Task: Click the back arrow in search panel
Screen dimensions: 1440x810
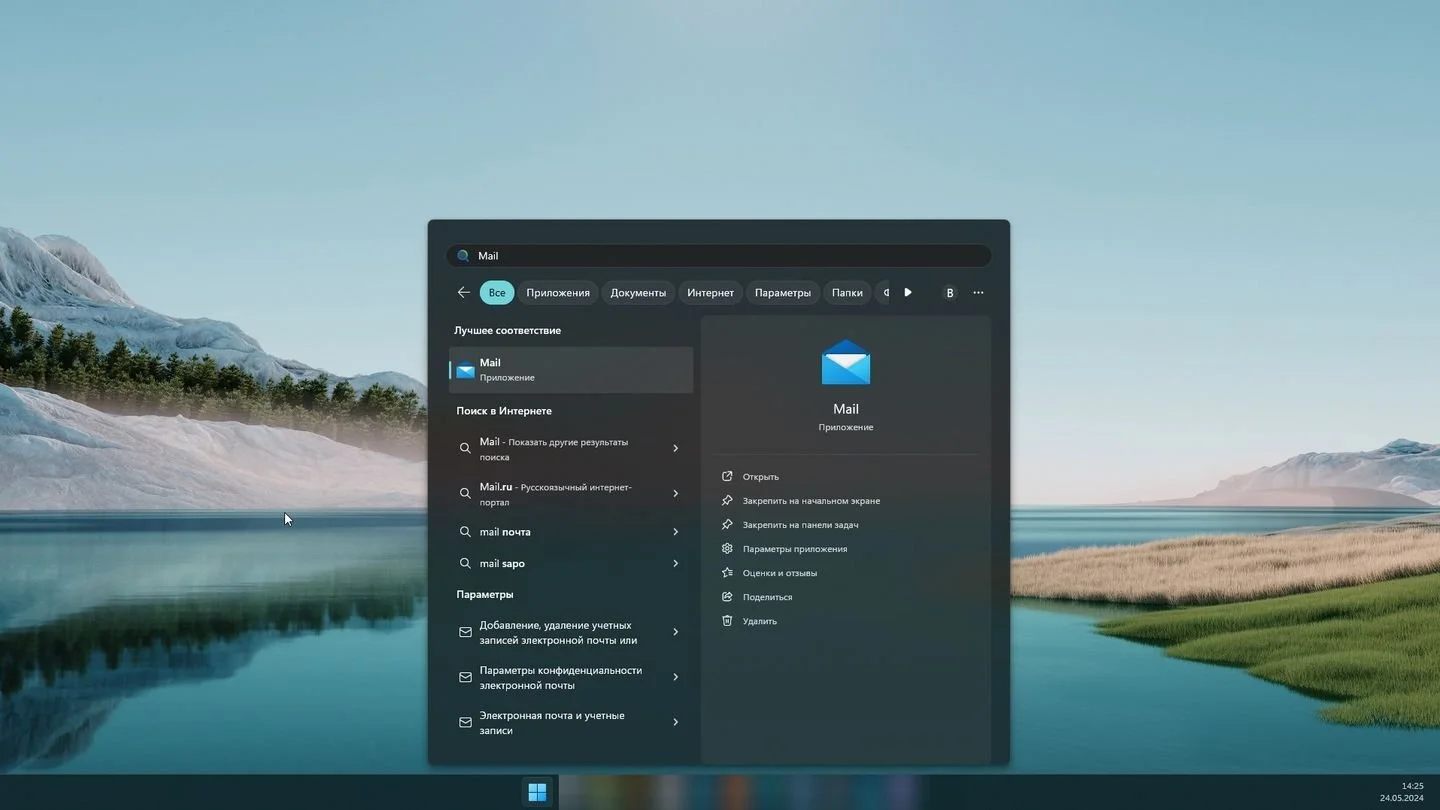Action: [x=463, y=293]
